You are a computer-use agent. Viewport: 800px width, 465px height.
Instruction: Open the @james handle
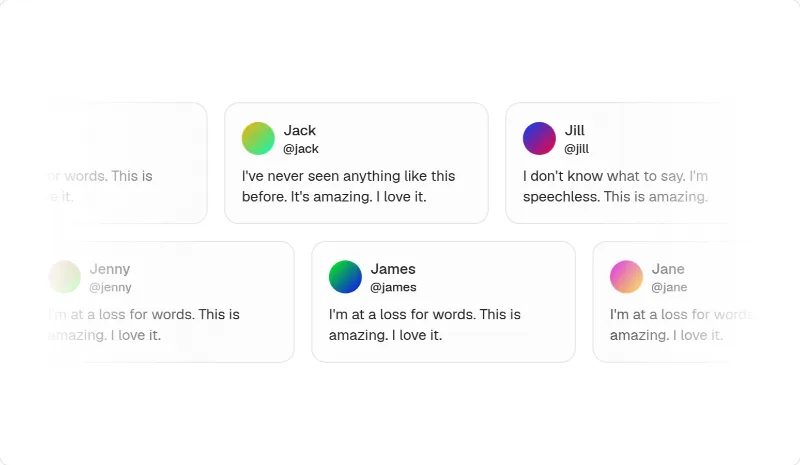[393, 287]
